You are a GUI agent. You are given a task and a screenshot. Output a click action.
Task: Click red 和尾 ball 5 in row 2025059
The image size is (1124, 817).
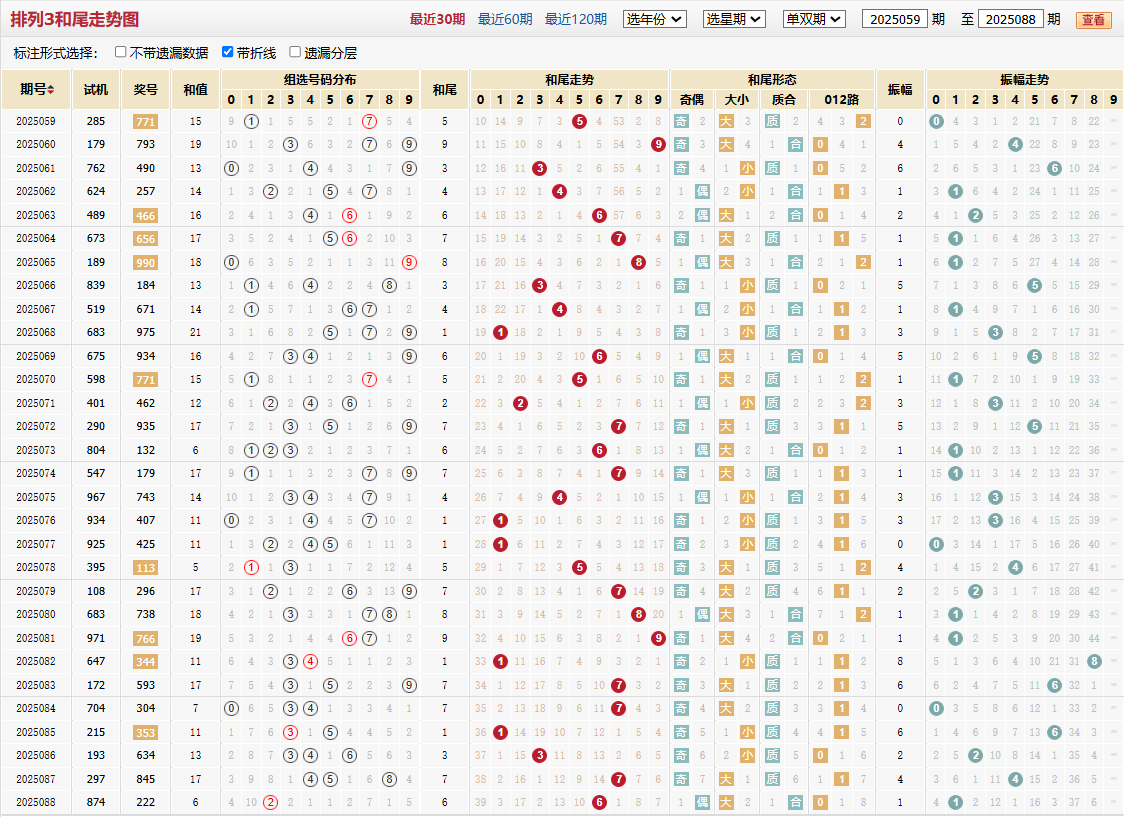tap(579, 121)
